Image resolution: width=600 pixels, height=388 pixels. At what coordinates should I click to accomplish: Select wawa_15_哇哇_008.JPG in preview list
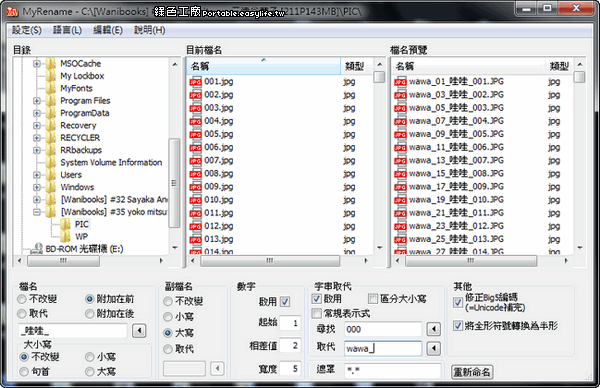click(456, 173)
